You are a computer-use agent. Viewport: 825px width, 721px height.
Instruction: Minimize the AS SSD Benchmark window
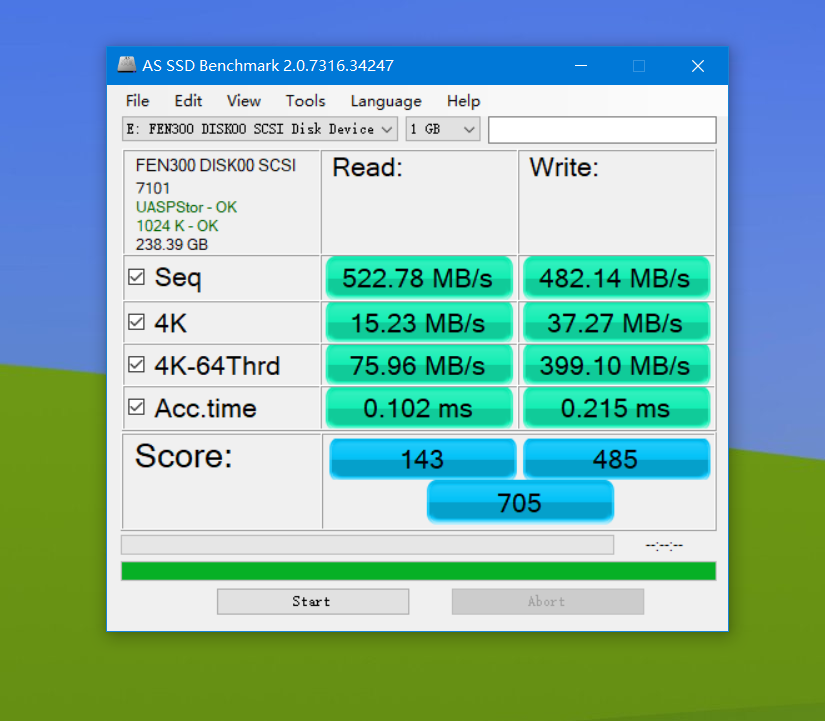click(x=581, y=66)
